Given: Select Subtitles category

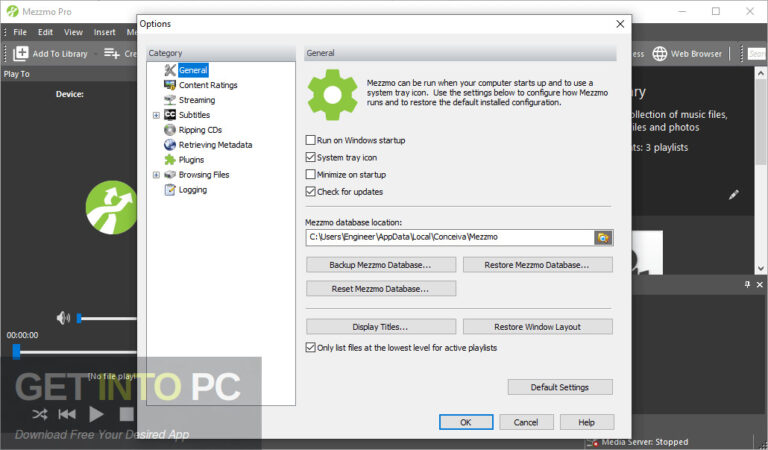Looking at the screenshot, I should [194, 115].
